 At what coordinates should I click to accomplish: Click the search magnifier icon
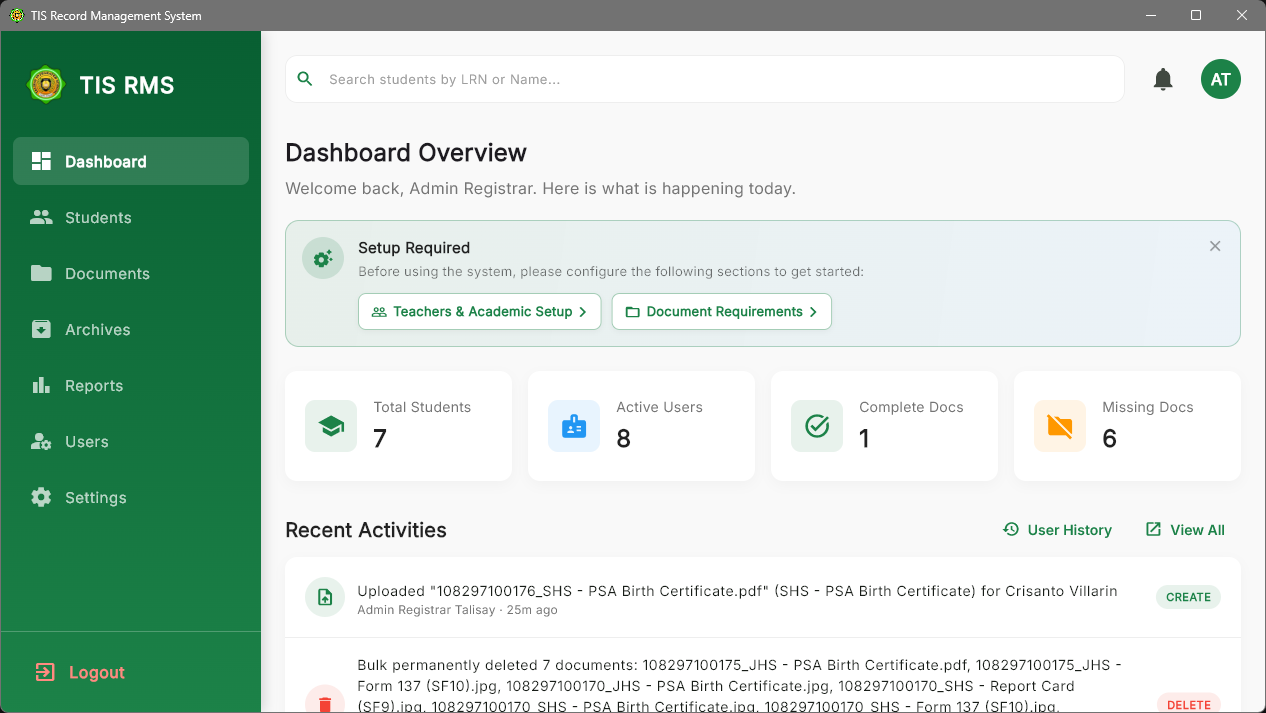306,79
